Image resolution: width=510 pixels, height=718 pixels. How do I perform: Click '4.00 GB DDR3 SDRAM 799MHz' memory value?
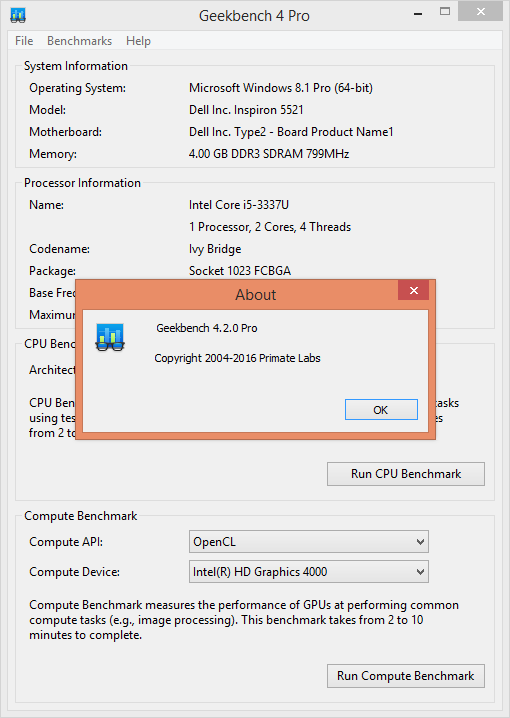pyautogui.click(x=269, y=154)
